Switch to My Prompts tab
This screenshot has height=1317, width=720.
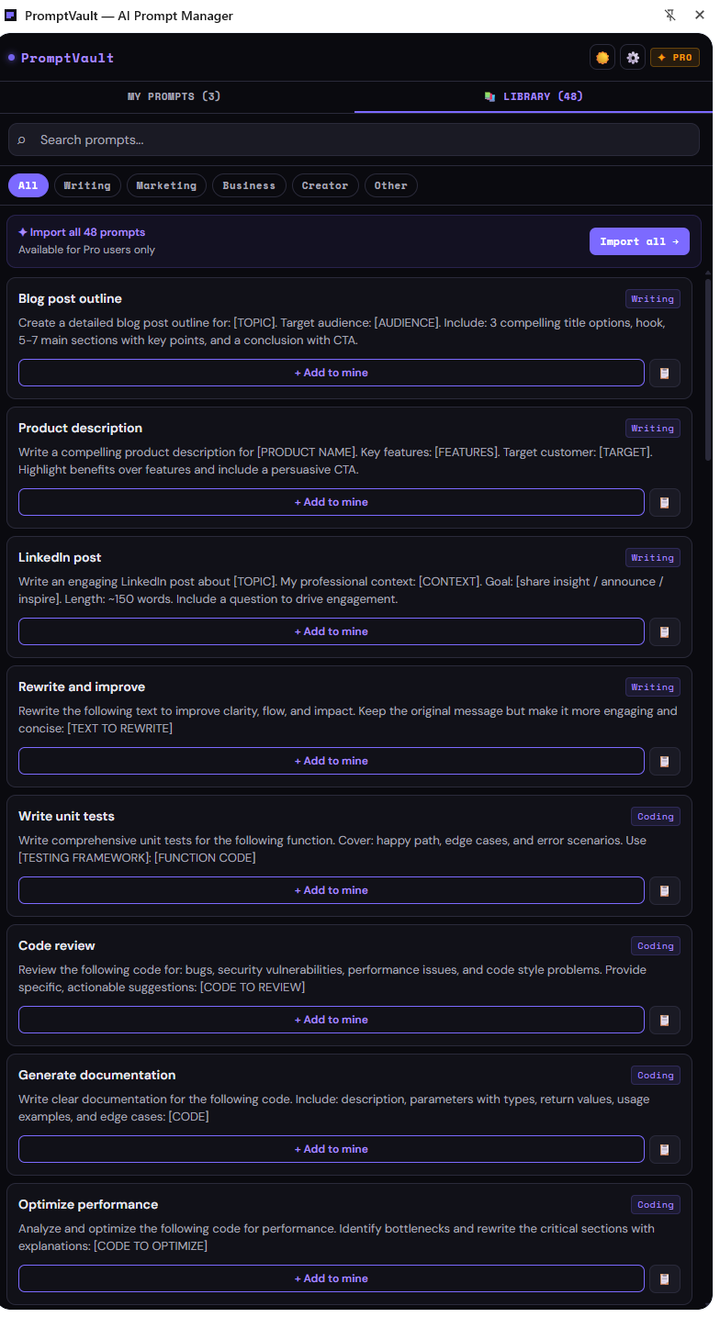pyautogui.click(x=174, y=97)
